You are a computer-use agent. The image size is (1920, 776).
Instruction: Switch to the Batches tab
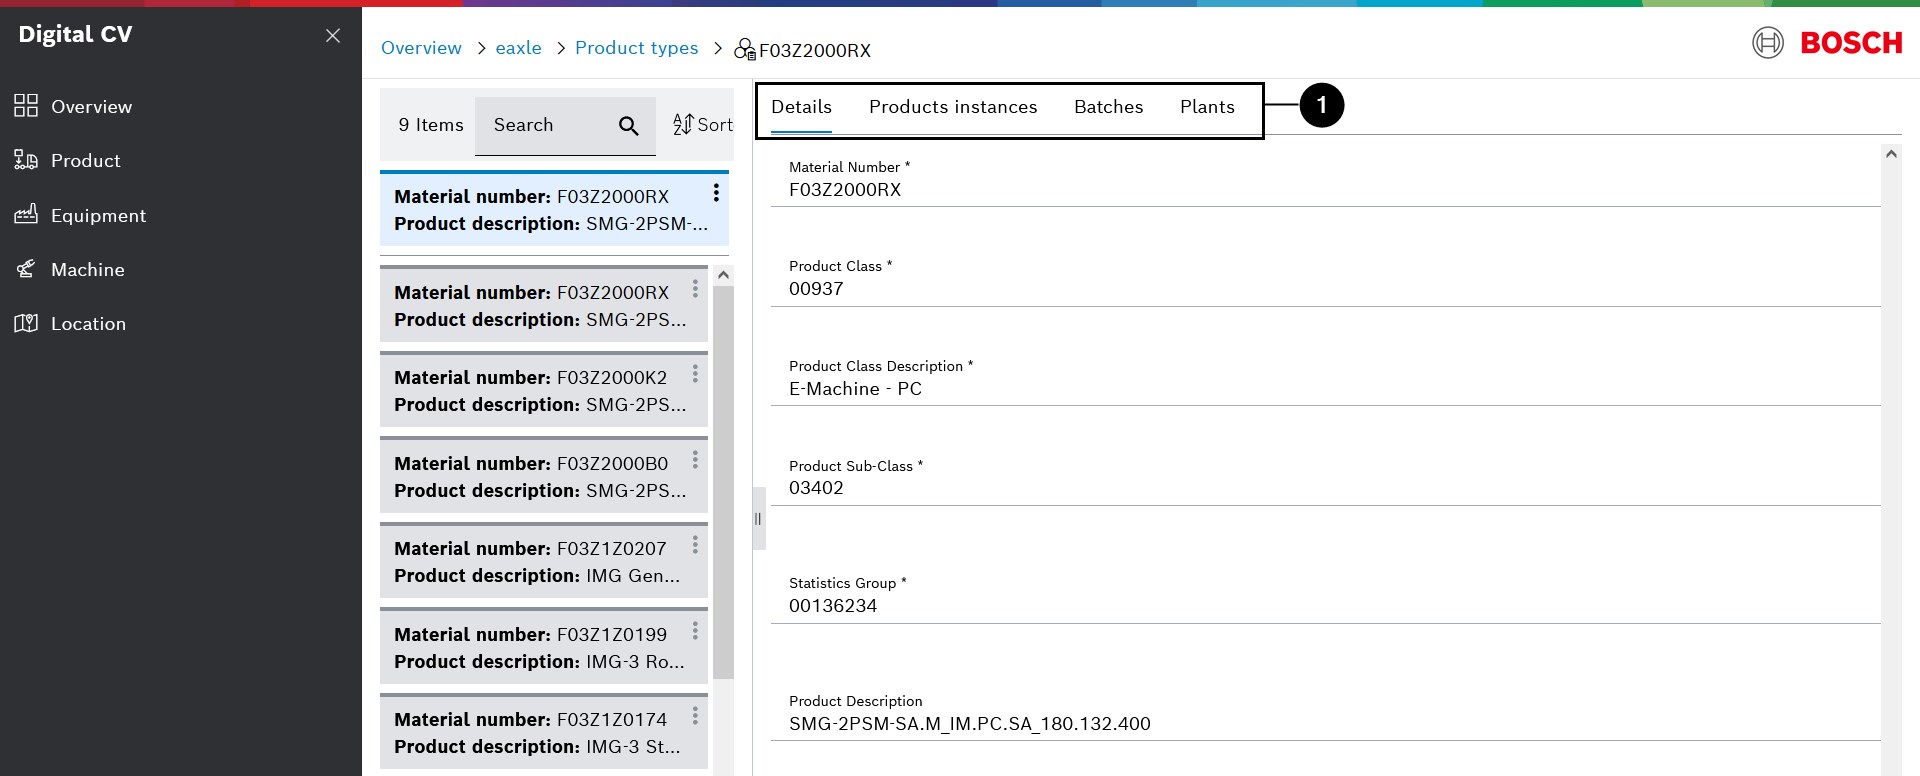[1108, 107]
